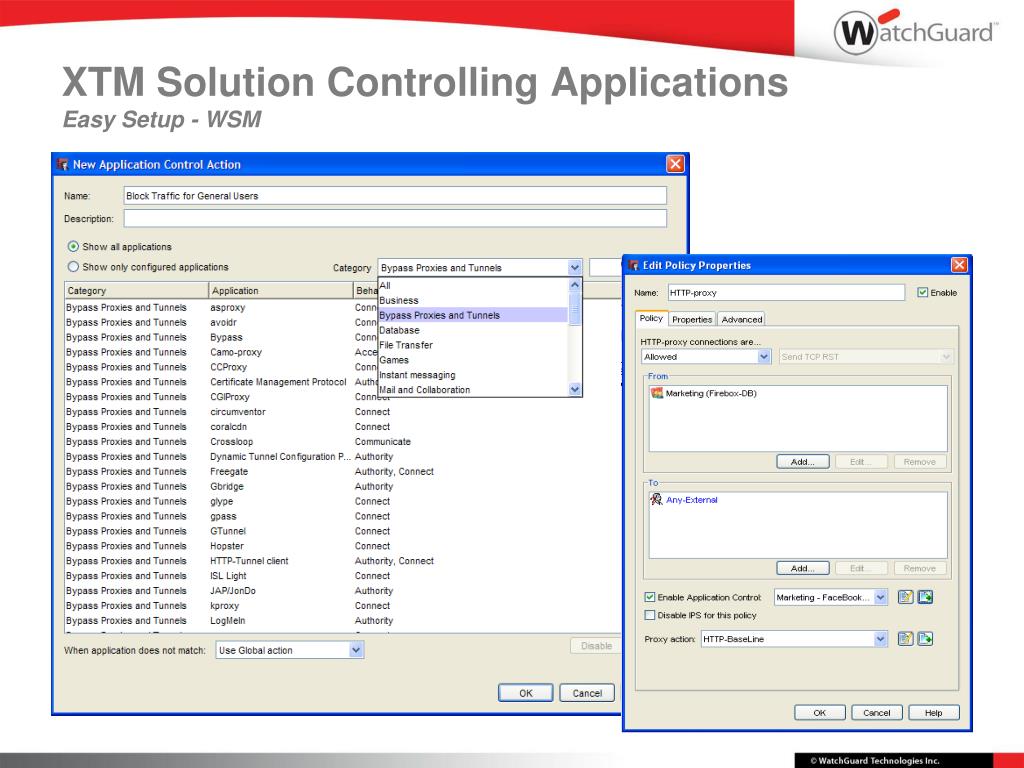Click the Application column header
Viewport: 1024px width, 768px height.
pos(281,291)
